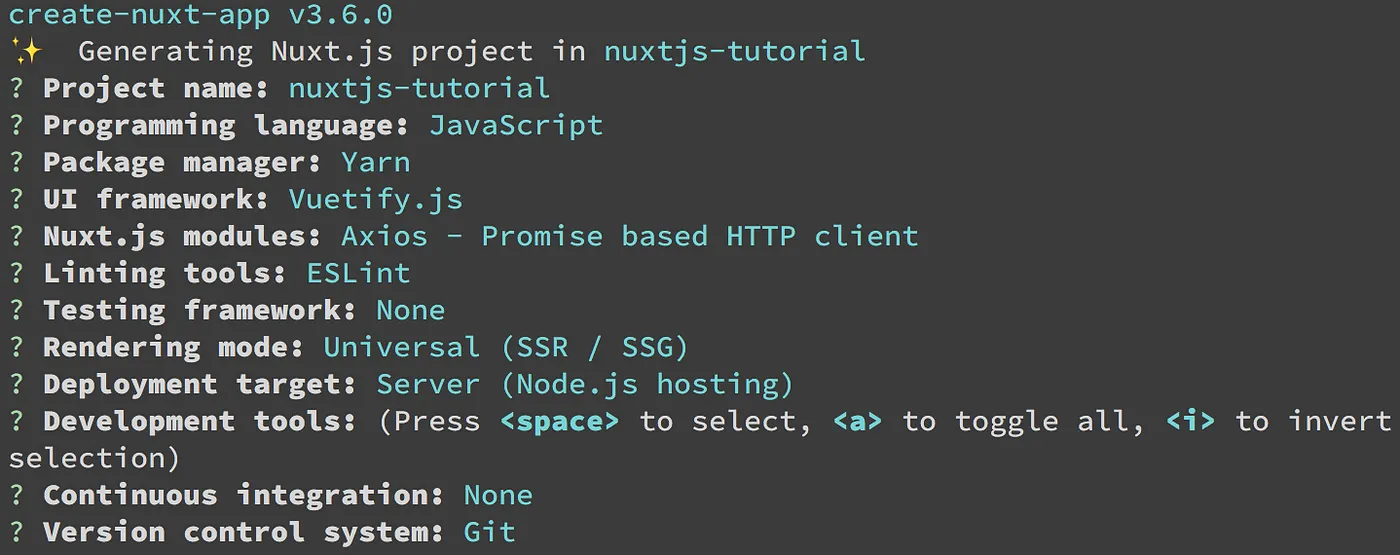This screenshot has height=555, width=1400.
Task: Click the question mark before Version control system
Action: click(16, 532)
